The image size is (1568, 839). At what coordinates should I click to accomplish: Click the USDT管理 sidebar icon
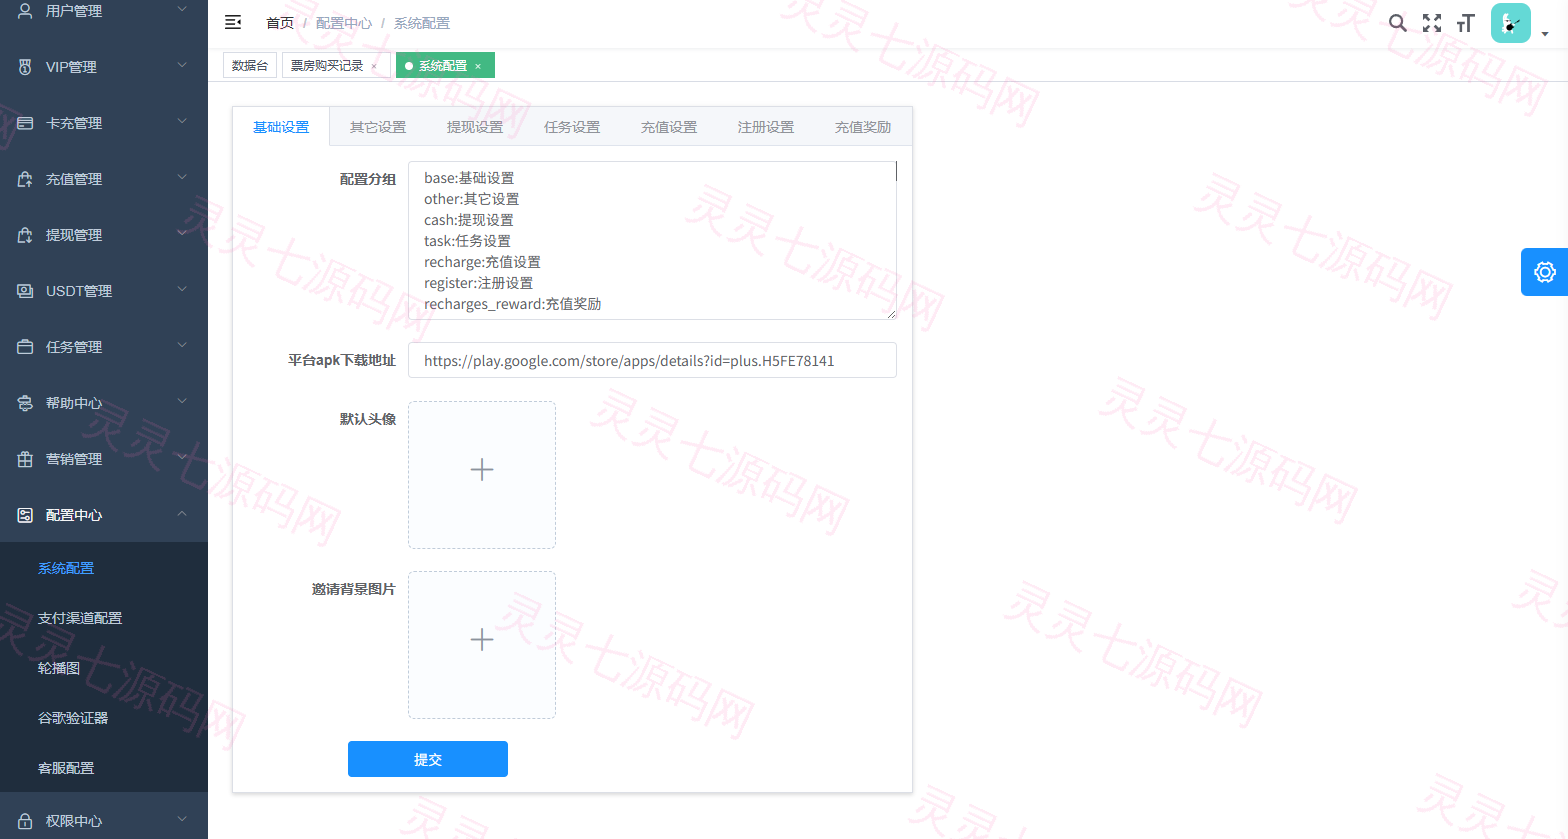coord(25,291)
